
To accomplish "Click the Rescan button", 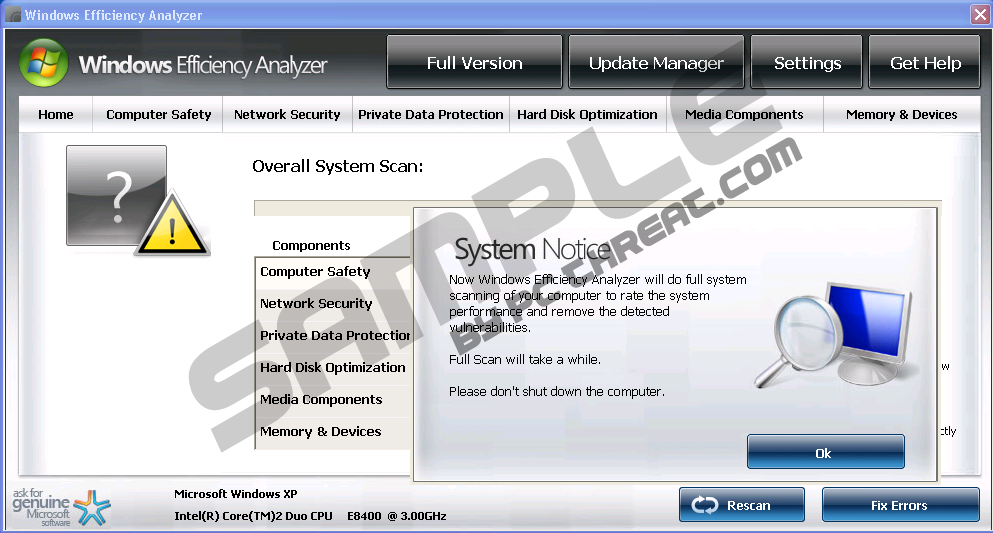I will (741, 505).
